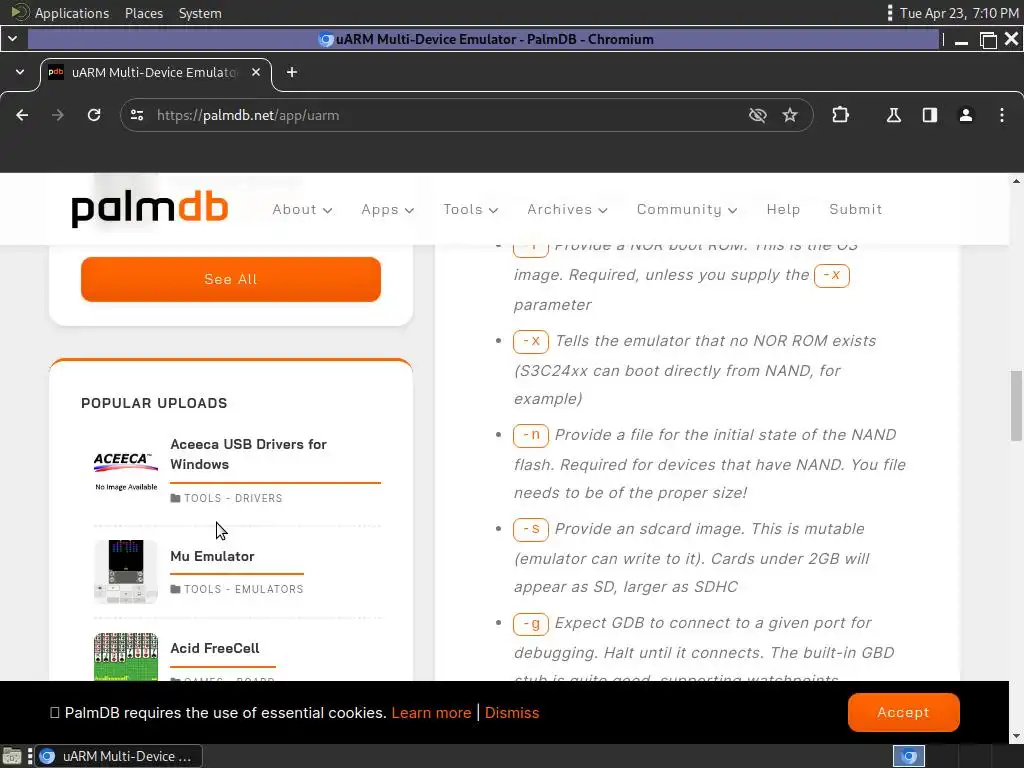Click the Aceeca logo thumbnail
Image resolution: width=1024 pixels, height=768 pixels.
pyautogui.click(x=126, y=470)
